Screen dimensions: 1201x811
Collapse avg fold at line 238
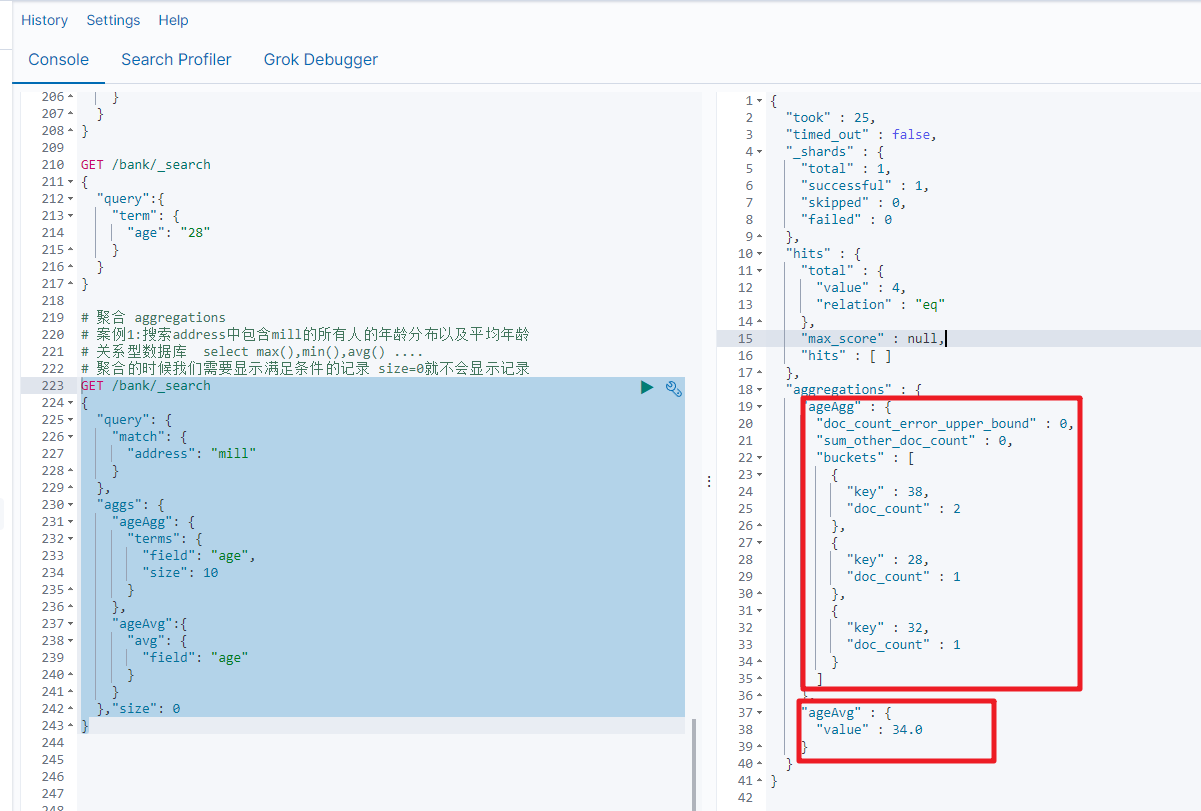point(70,641)
